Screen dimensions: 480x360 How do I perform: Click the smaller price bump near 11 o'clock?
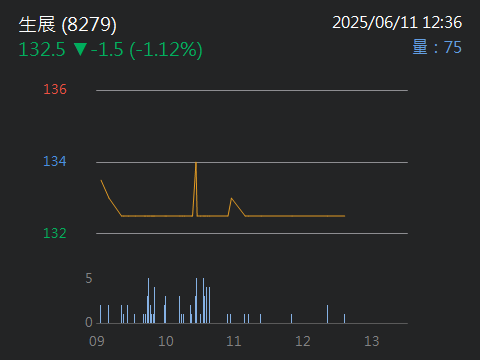coord(231,199)
